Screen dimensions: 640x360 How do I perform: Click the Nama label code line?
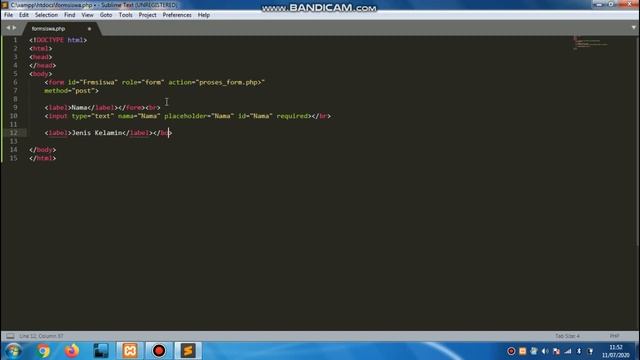102,107
